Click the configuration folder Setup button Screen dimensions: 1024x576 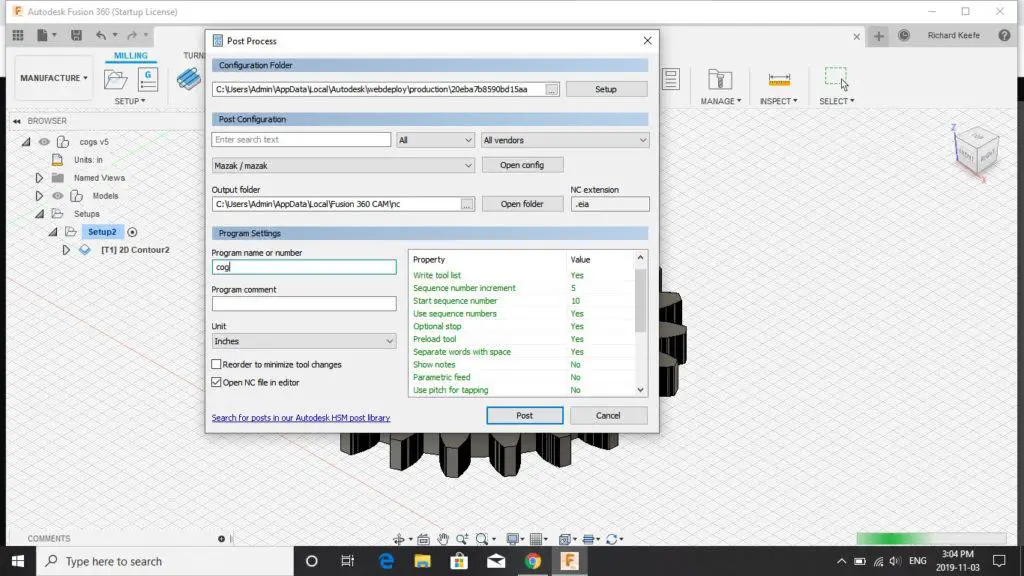[606, 89]
